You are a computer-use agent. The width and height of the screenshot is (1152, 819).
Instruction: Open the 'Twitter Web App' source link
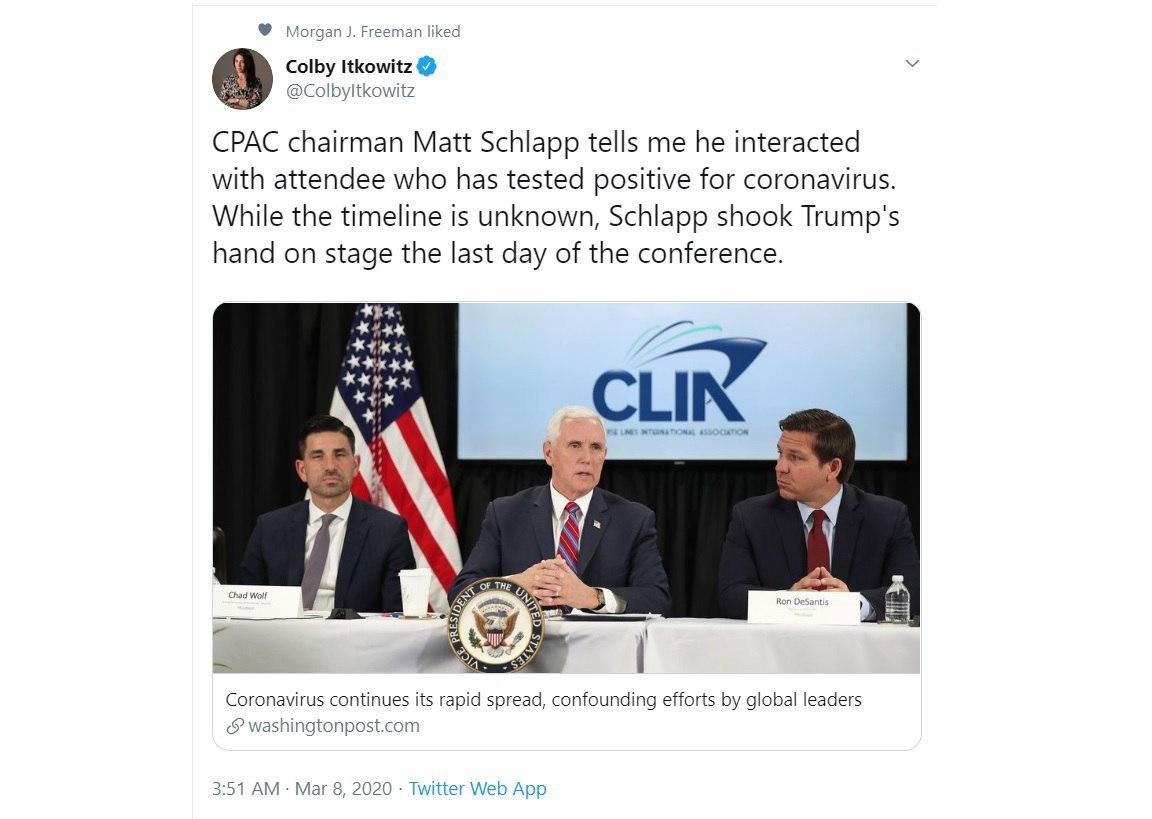point(478,789)
